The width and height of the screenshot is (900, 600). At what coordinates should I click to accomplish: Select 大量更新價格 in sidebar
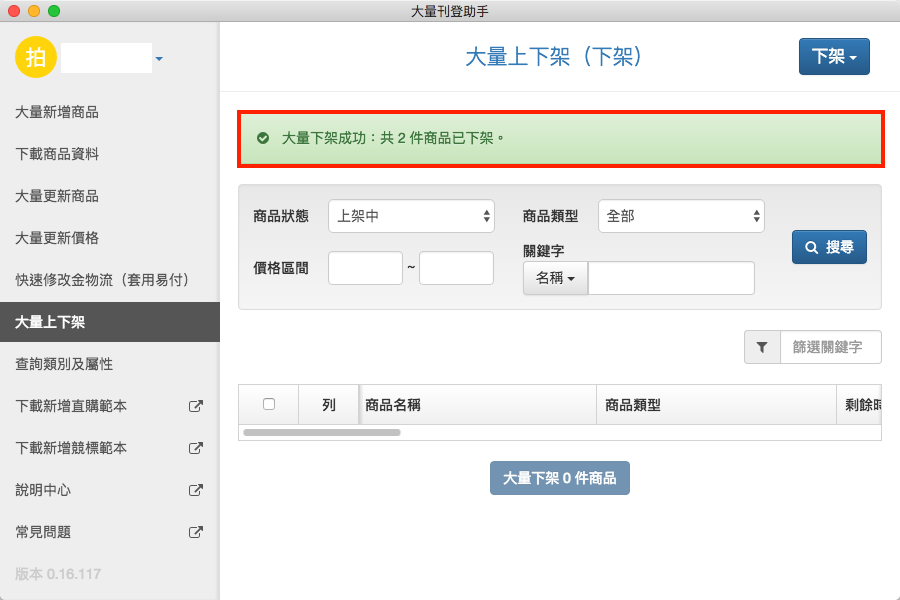57,238
